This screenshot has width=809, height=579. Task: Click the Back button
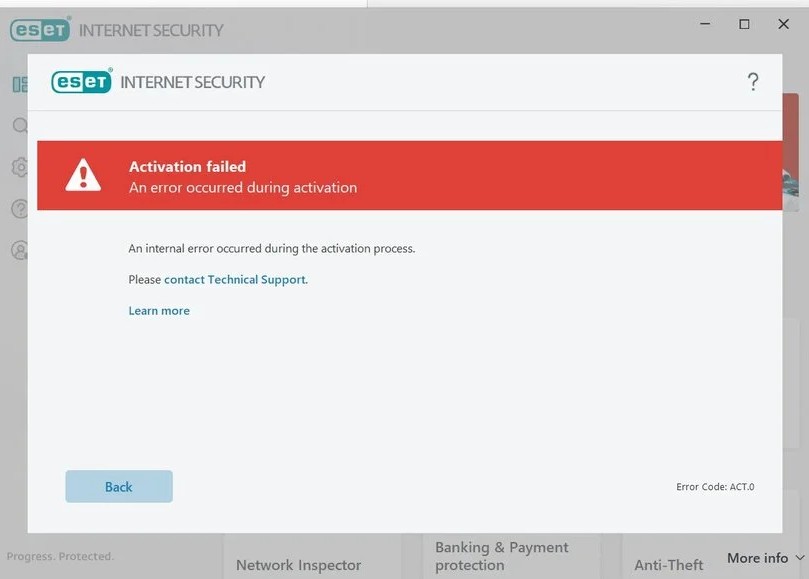pos(119,486)
